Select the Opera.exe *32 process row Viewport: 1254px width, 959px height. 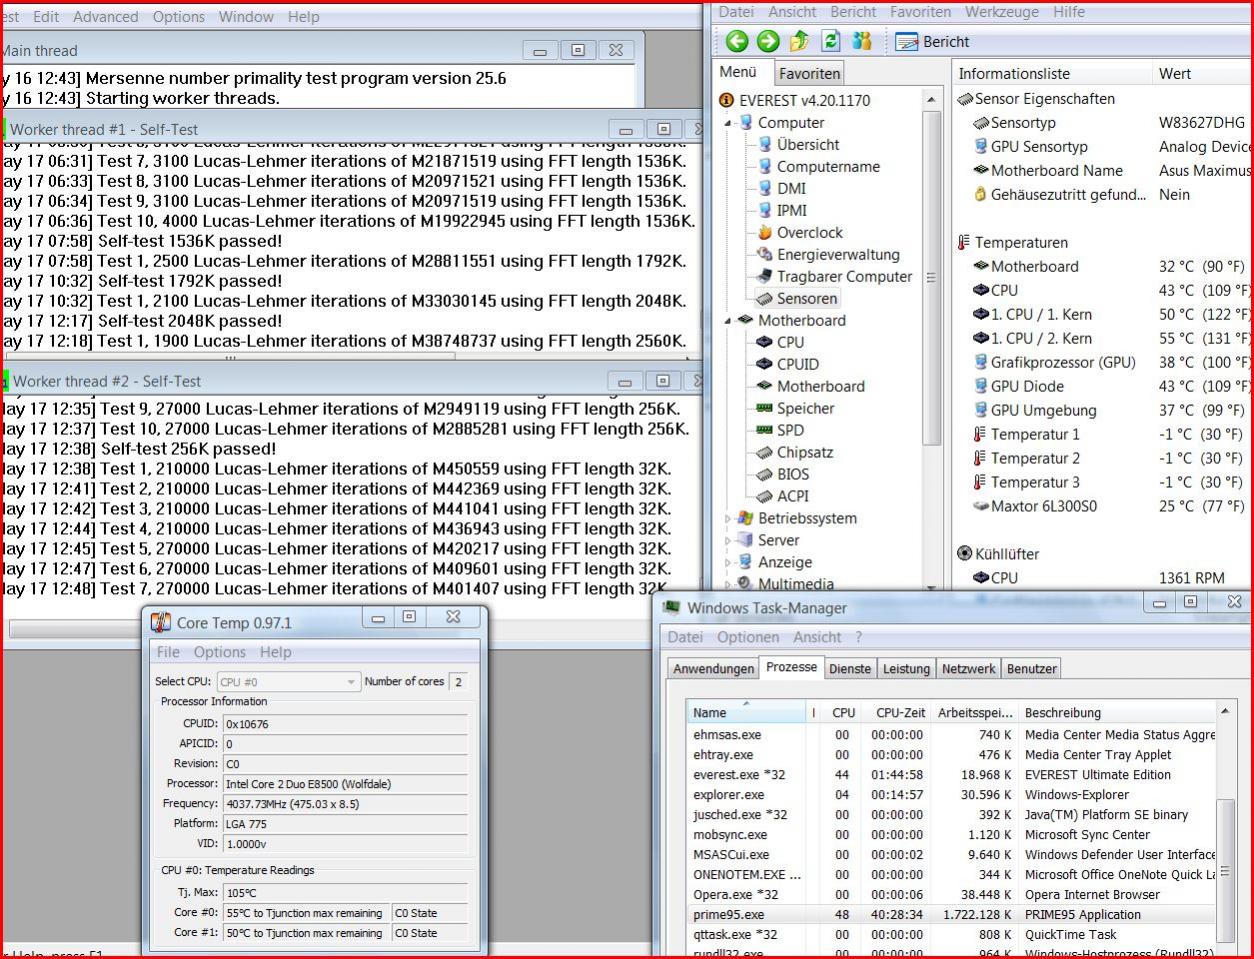[x=951, y=895]
